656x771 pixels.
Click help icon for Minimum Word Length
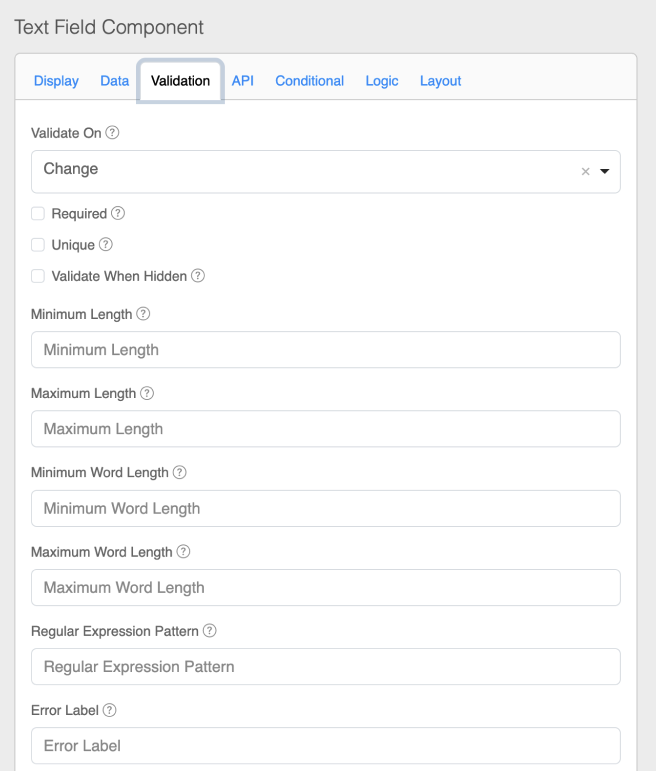pyautogui.click(x=180, y=472)
